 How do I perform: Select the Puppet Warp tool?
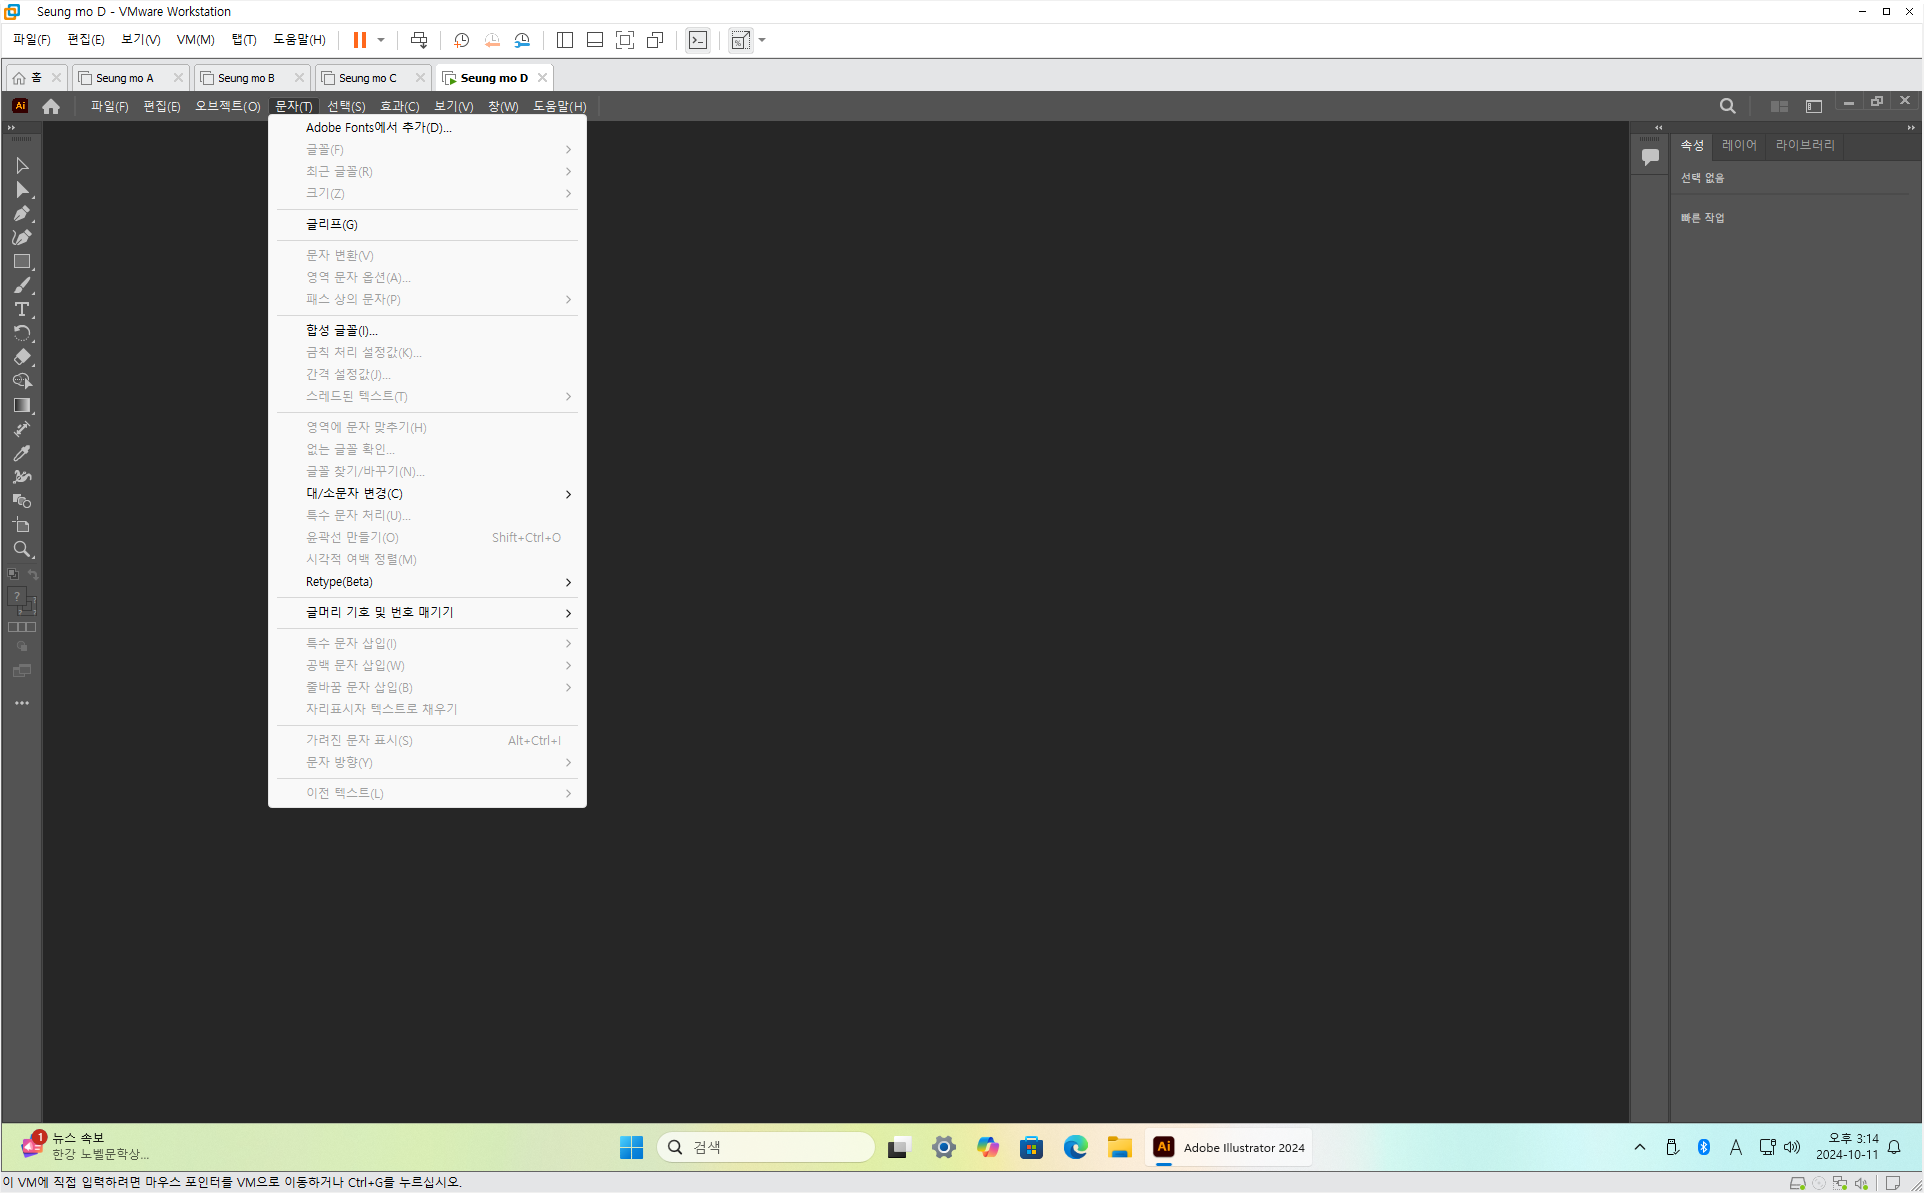pos(22,477)
